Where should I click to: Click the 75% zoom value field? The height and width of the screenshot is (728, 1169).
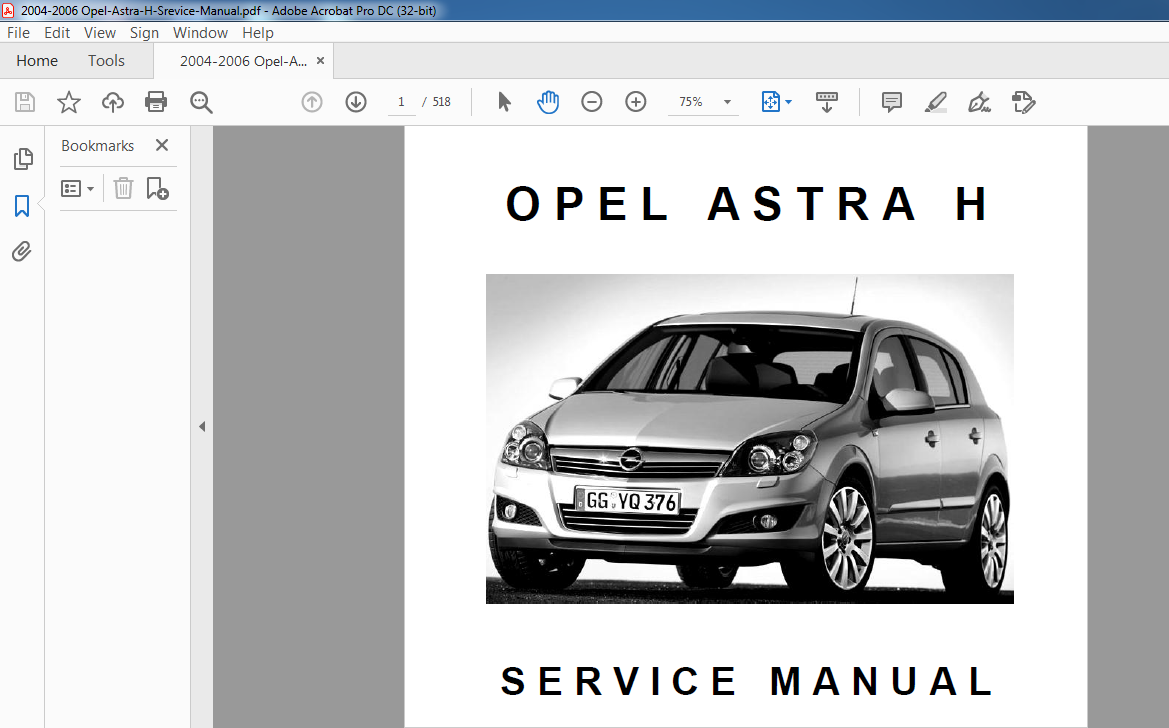click(691, 102)
